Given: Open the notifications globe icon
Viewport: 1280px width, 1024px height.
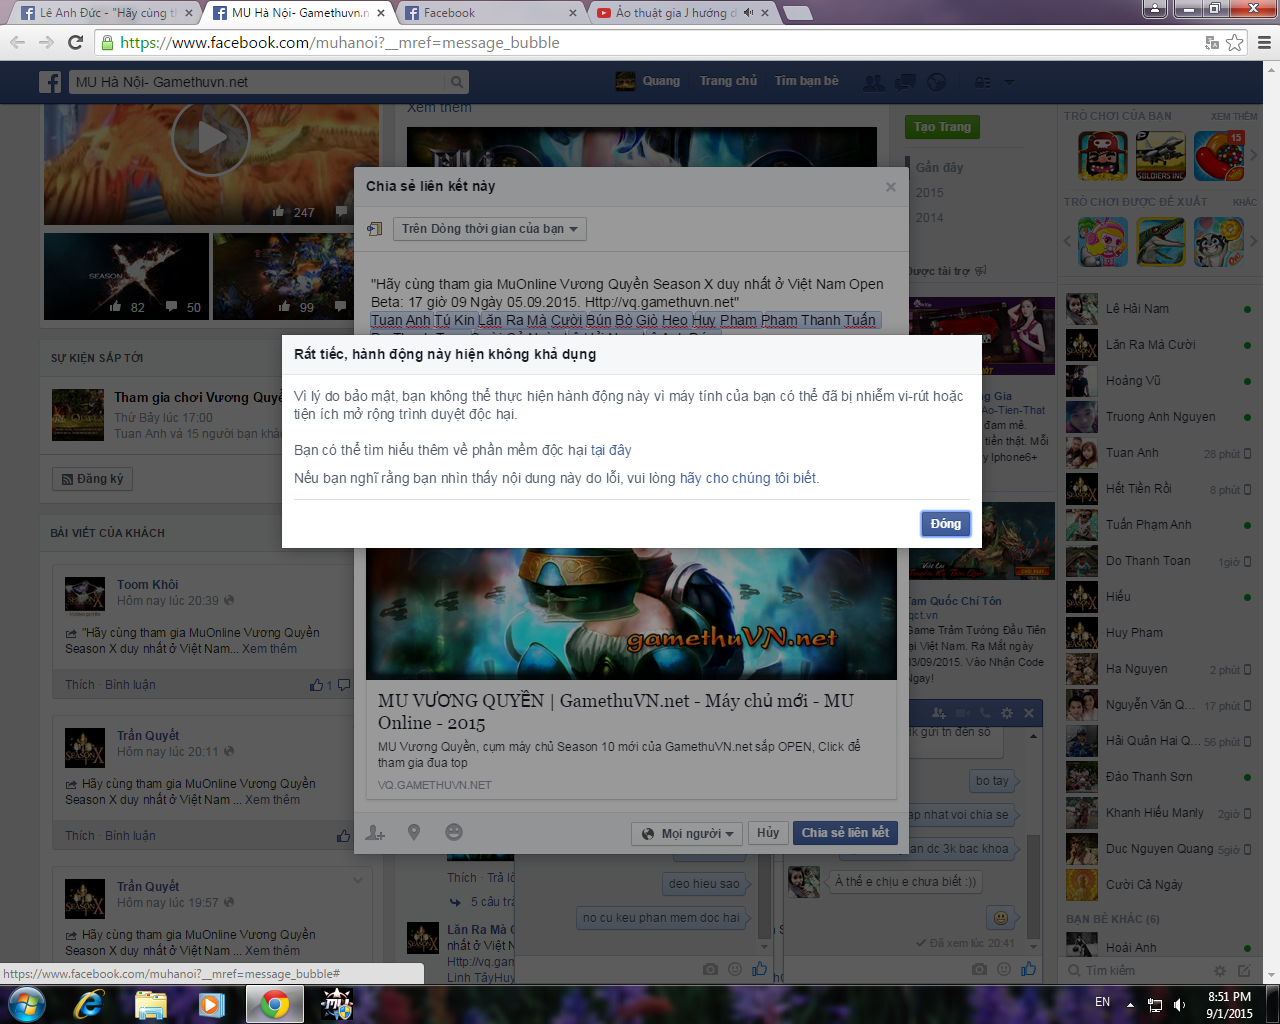Looking at the screenshot, I should click(937, 82).
